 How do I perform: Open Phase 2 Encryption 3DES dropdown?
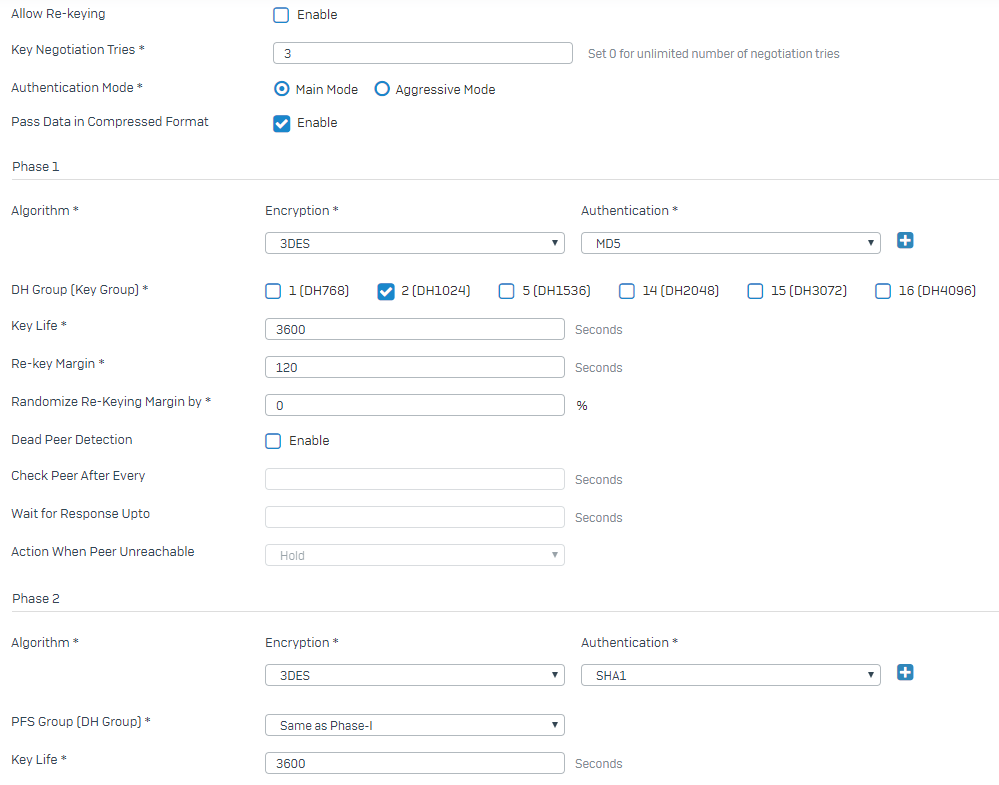coord(414,675)
